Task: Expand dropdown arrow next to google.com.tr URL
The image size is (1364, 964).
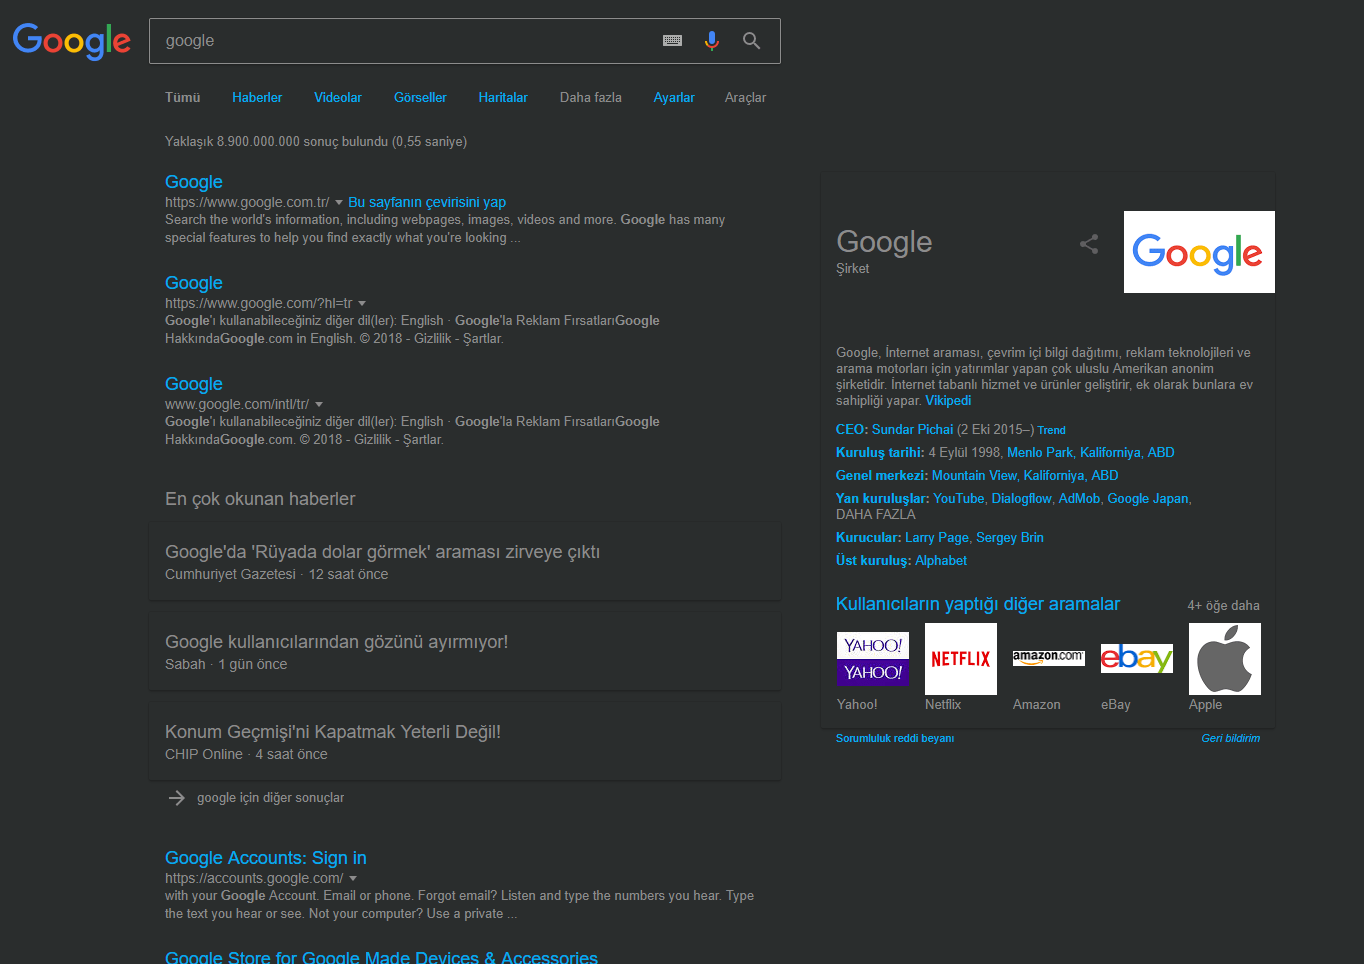Action: point(339,203)
